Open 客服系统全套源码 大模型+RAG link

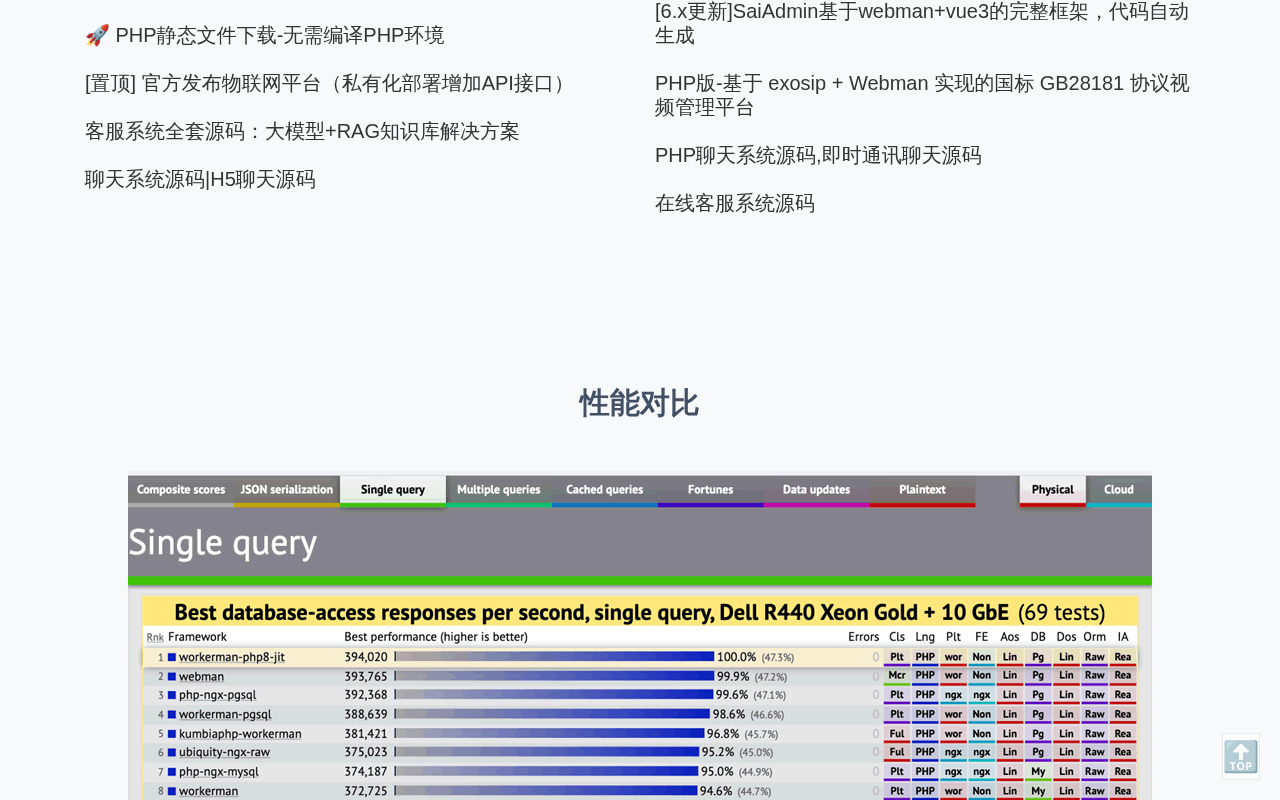point(302,131)
